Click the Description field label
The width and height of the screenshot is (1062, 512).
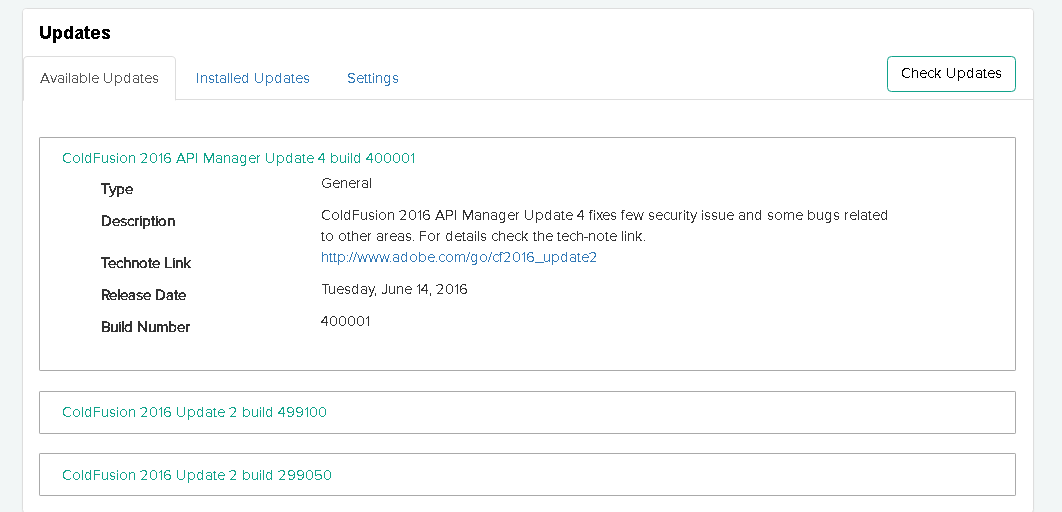[x=138, y=221]
